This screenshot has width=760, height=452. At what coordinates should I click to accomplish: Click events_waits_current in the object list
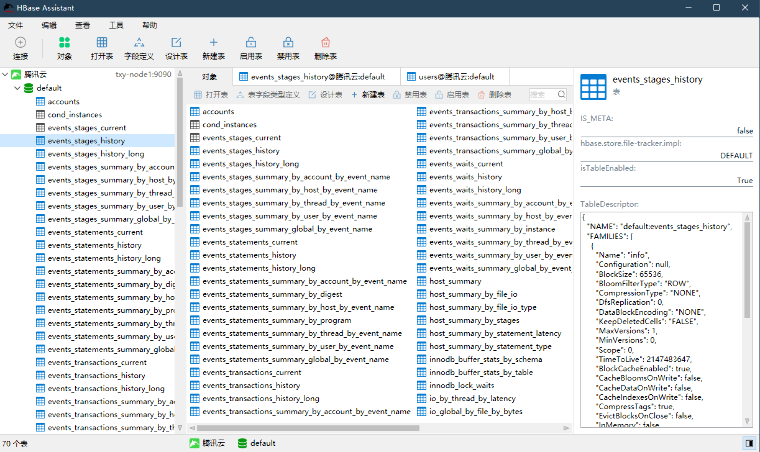pyautogui.click(x=466, y=164)
